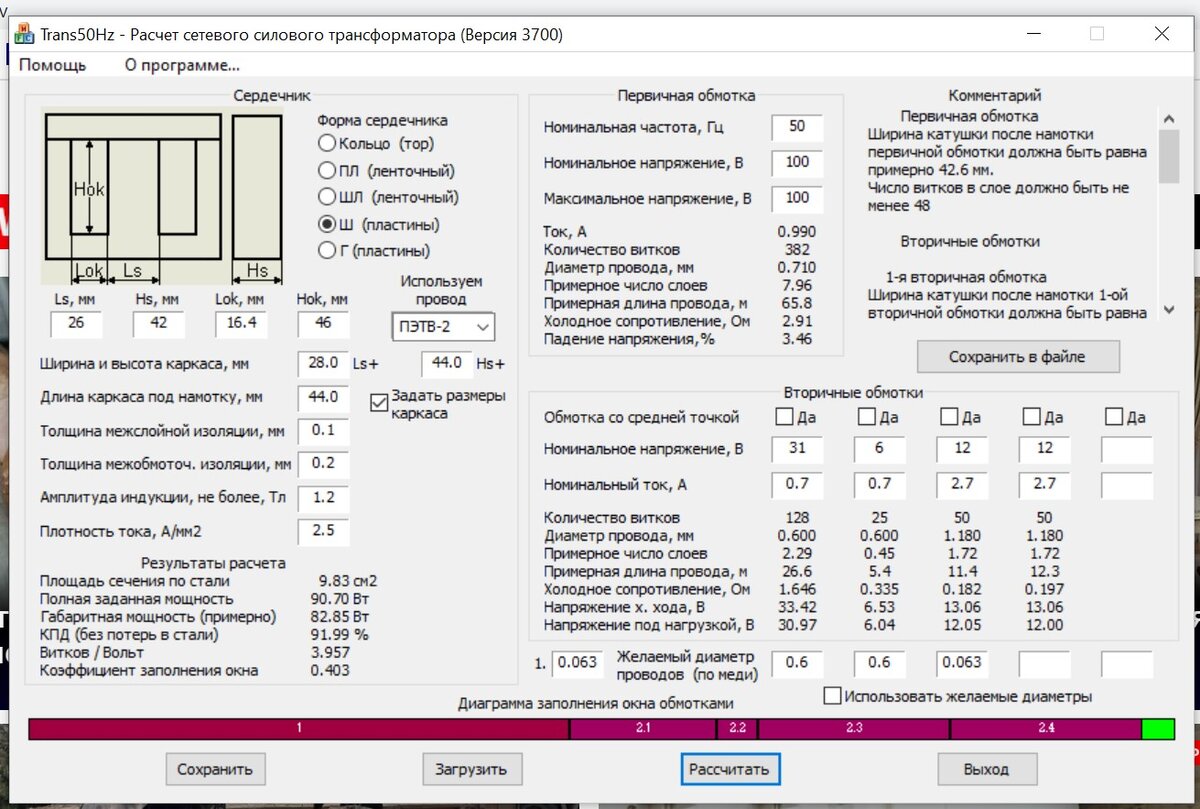
Task: Click secondary voltage field showing 6
Action: click(880, 449)
